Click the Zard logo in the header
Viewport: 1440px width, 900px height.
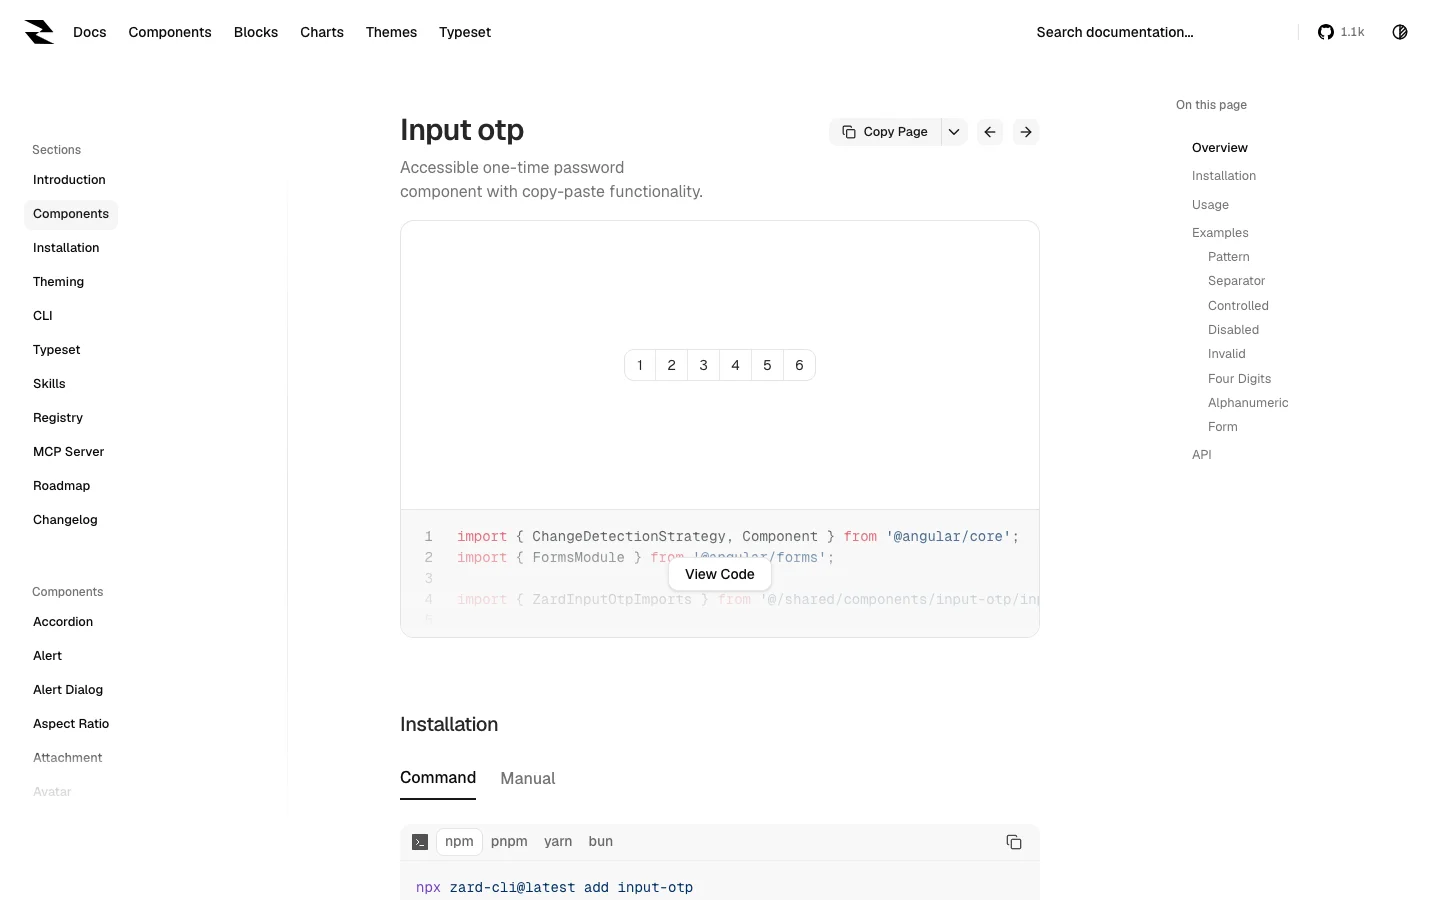pyautogui.click(x=39, y=32)
